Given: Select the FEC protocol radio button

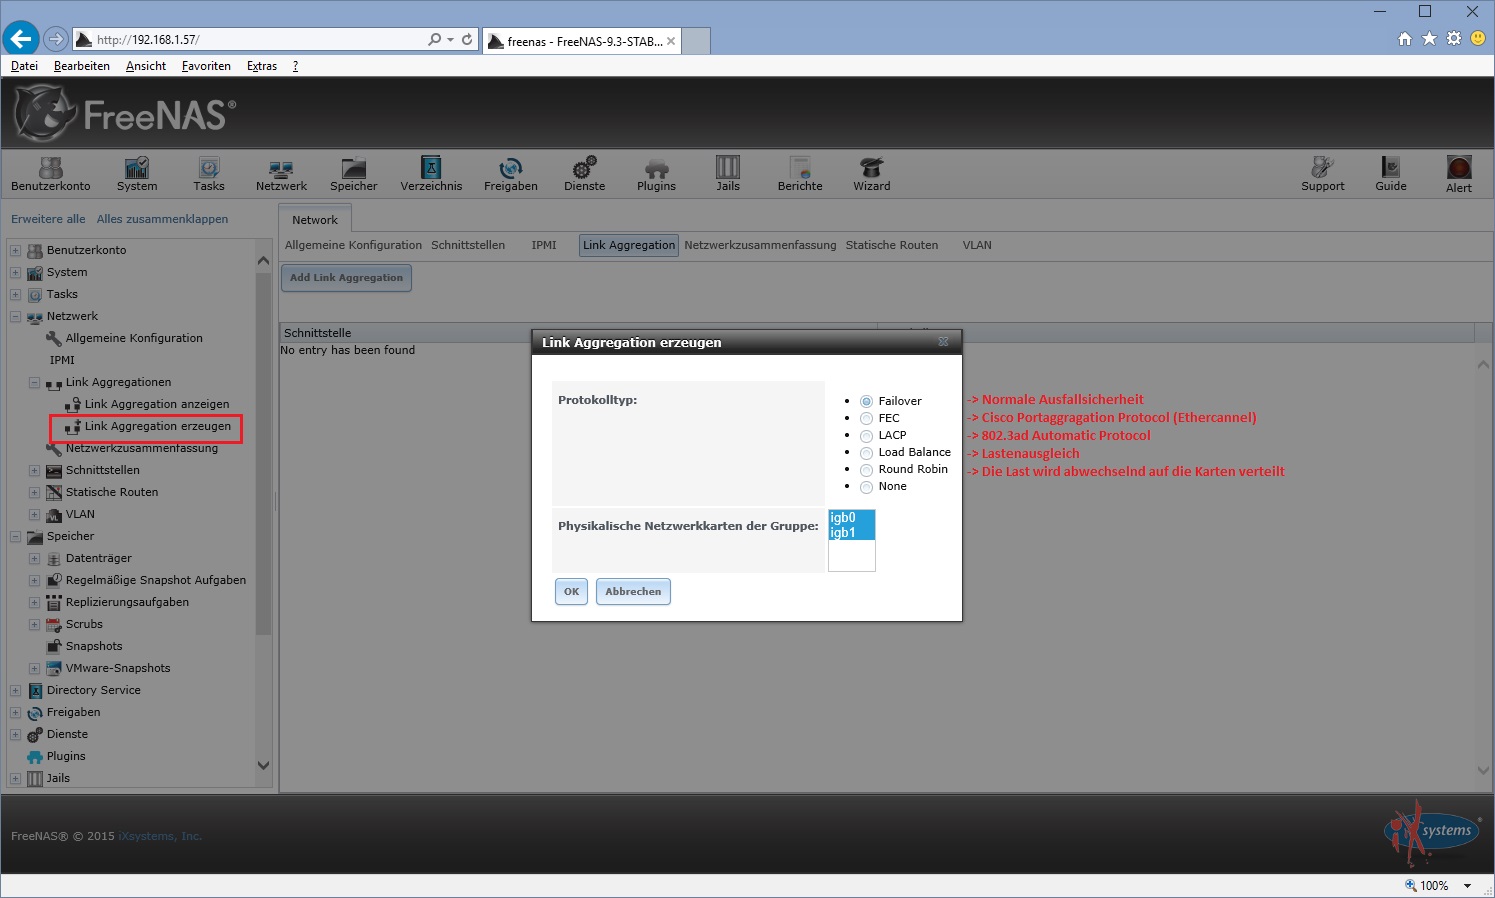Looking at the screenshot, I should pos(866,419).
